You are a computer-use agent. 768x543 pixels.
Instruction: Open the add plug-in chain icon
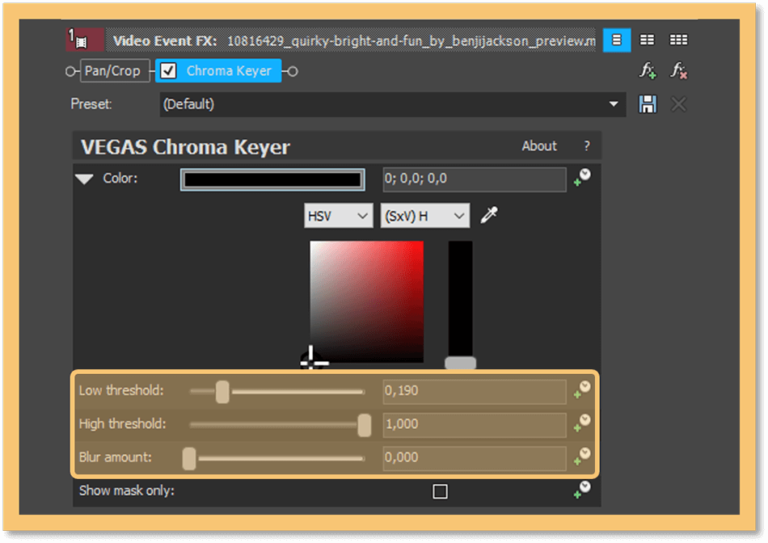tap(648, 71)
